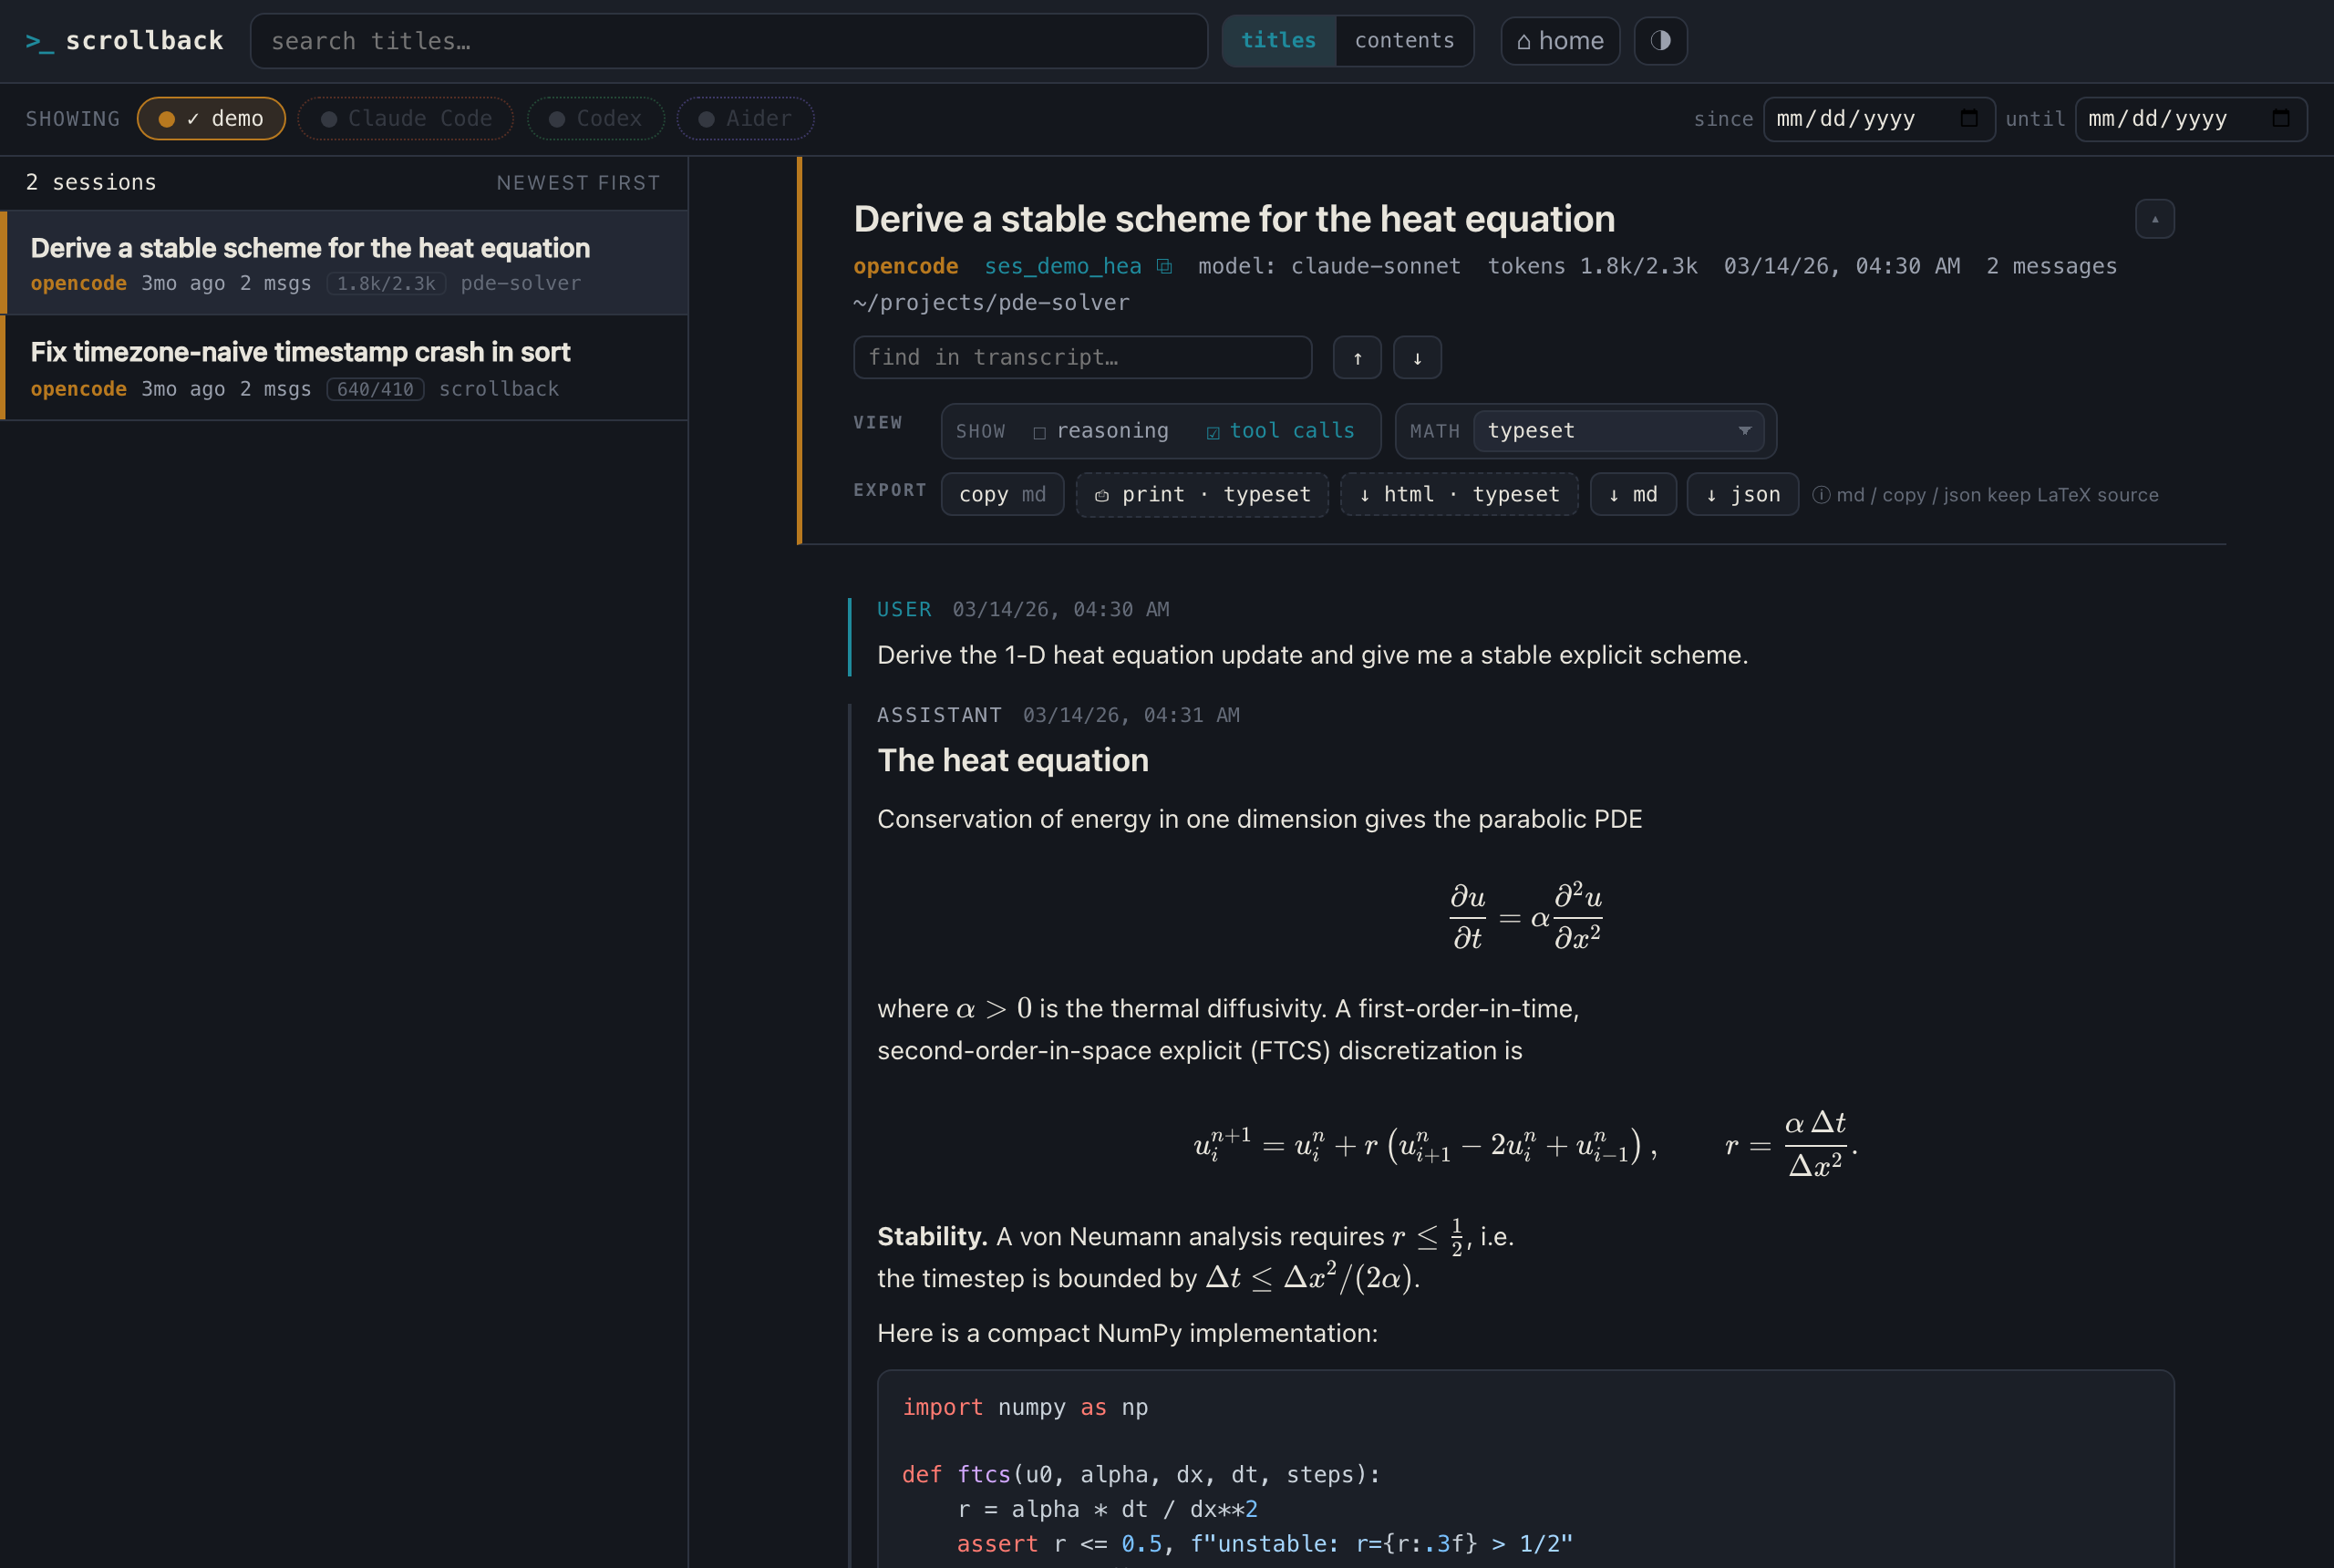Image resolution: width=2334 pixels, height=1568 pixels.
Task: Focus the find in transcript field
Action: (1082, 358)
